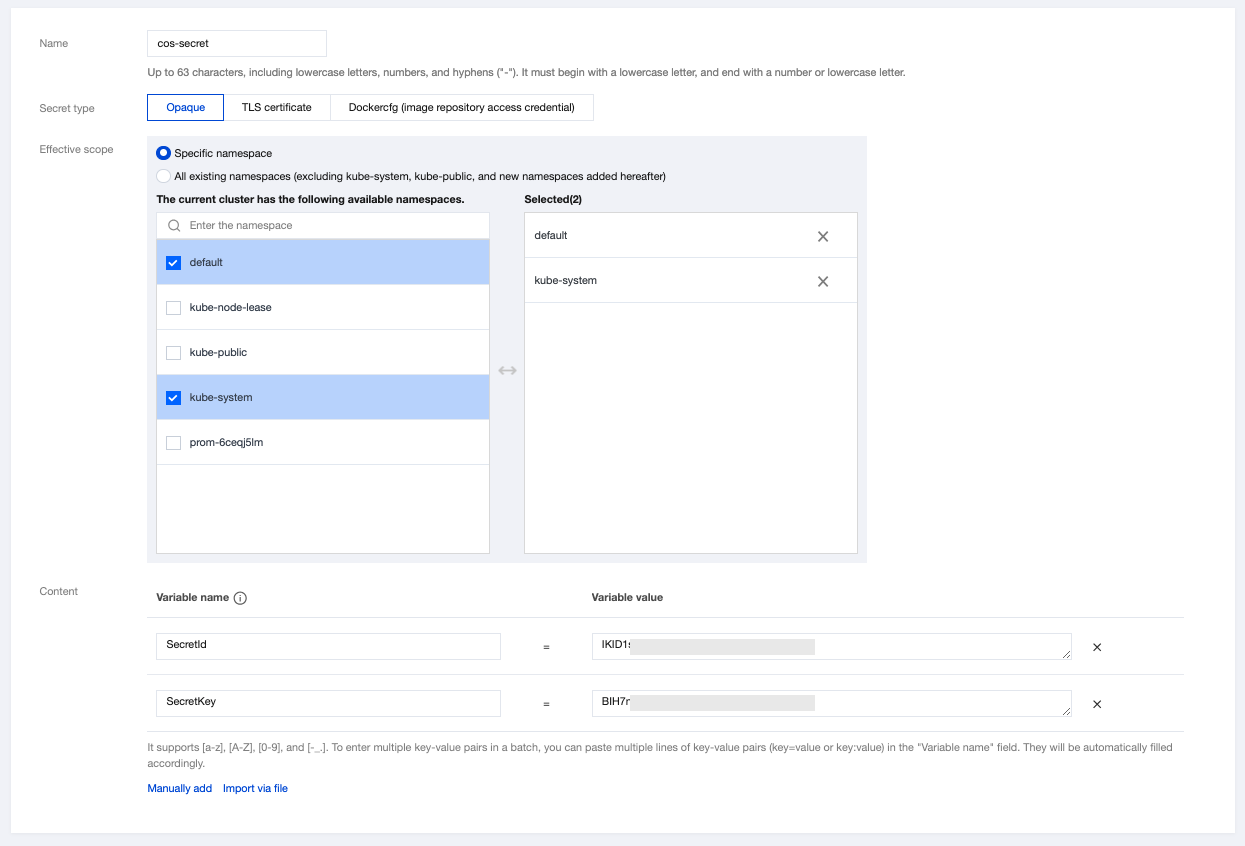
Task: Choose the All existing namespaces radio option
Action: pos(163,176)
